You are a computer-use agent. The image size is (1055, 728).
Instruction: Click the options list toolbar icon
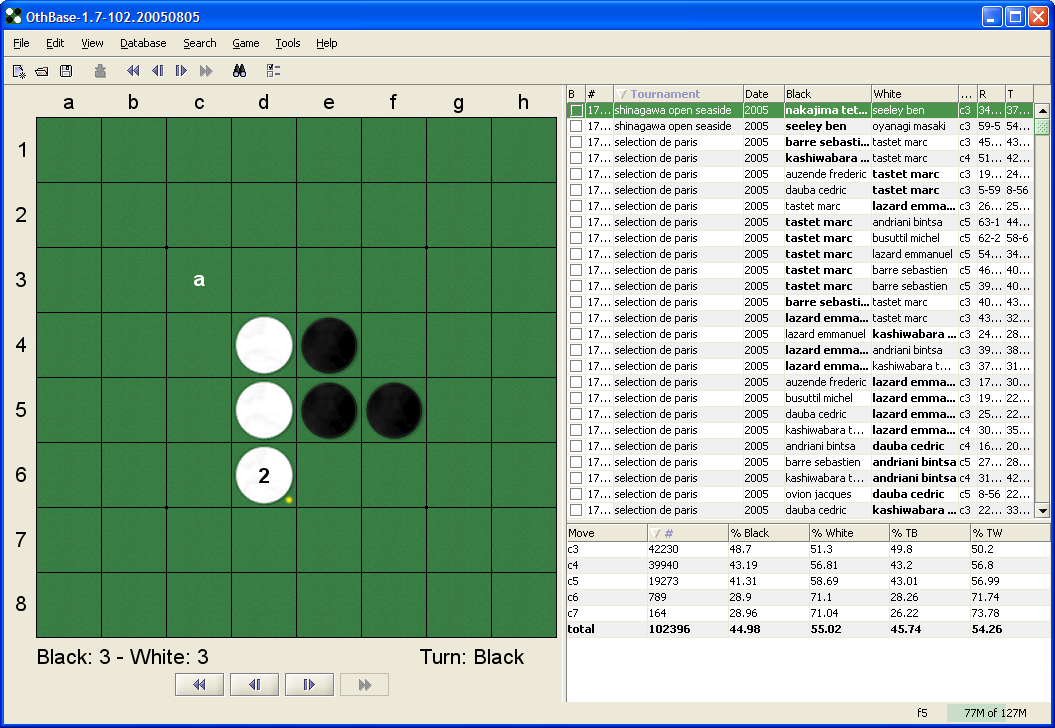click(x=273, y=71)
